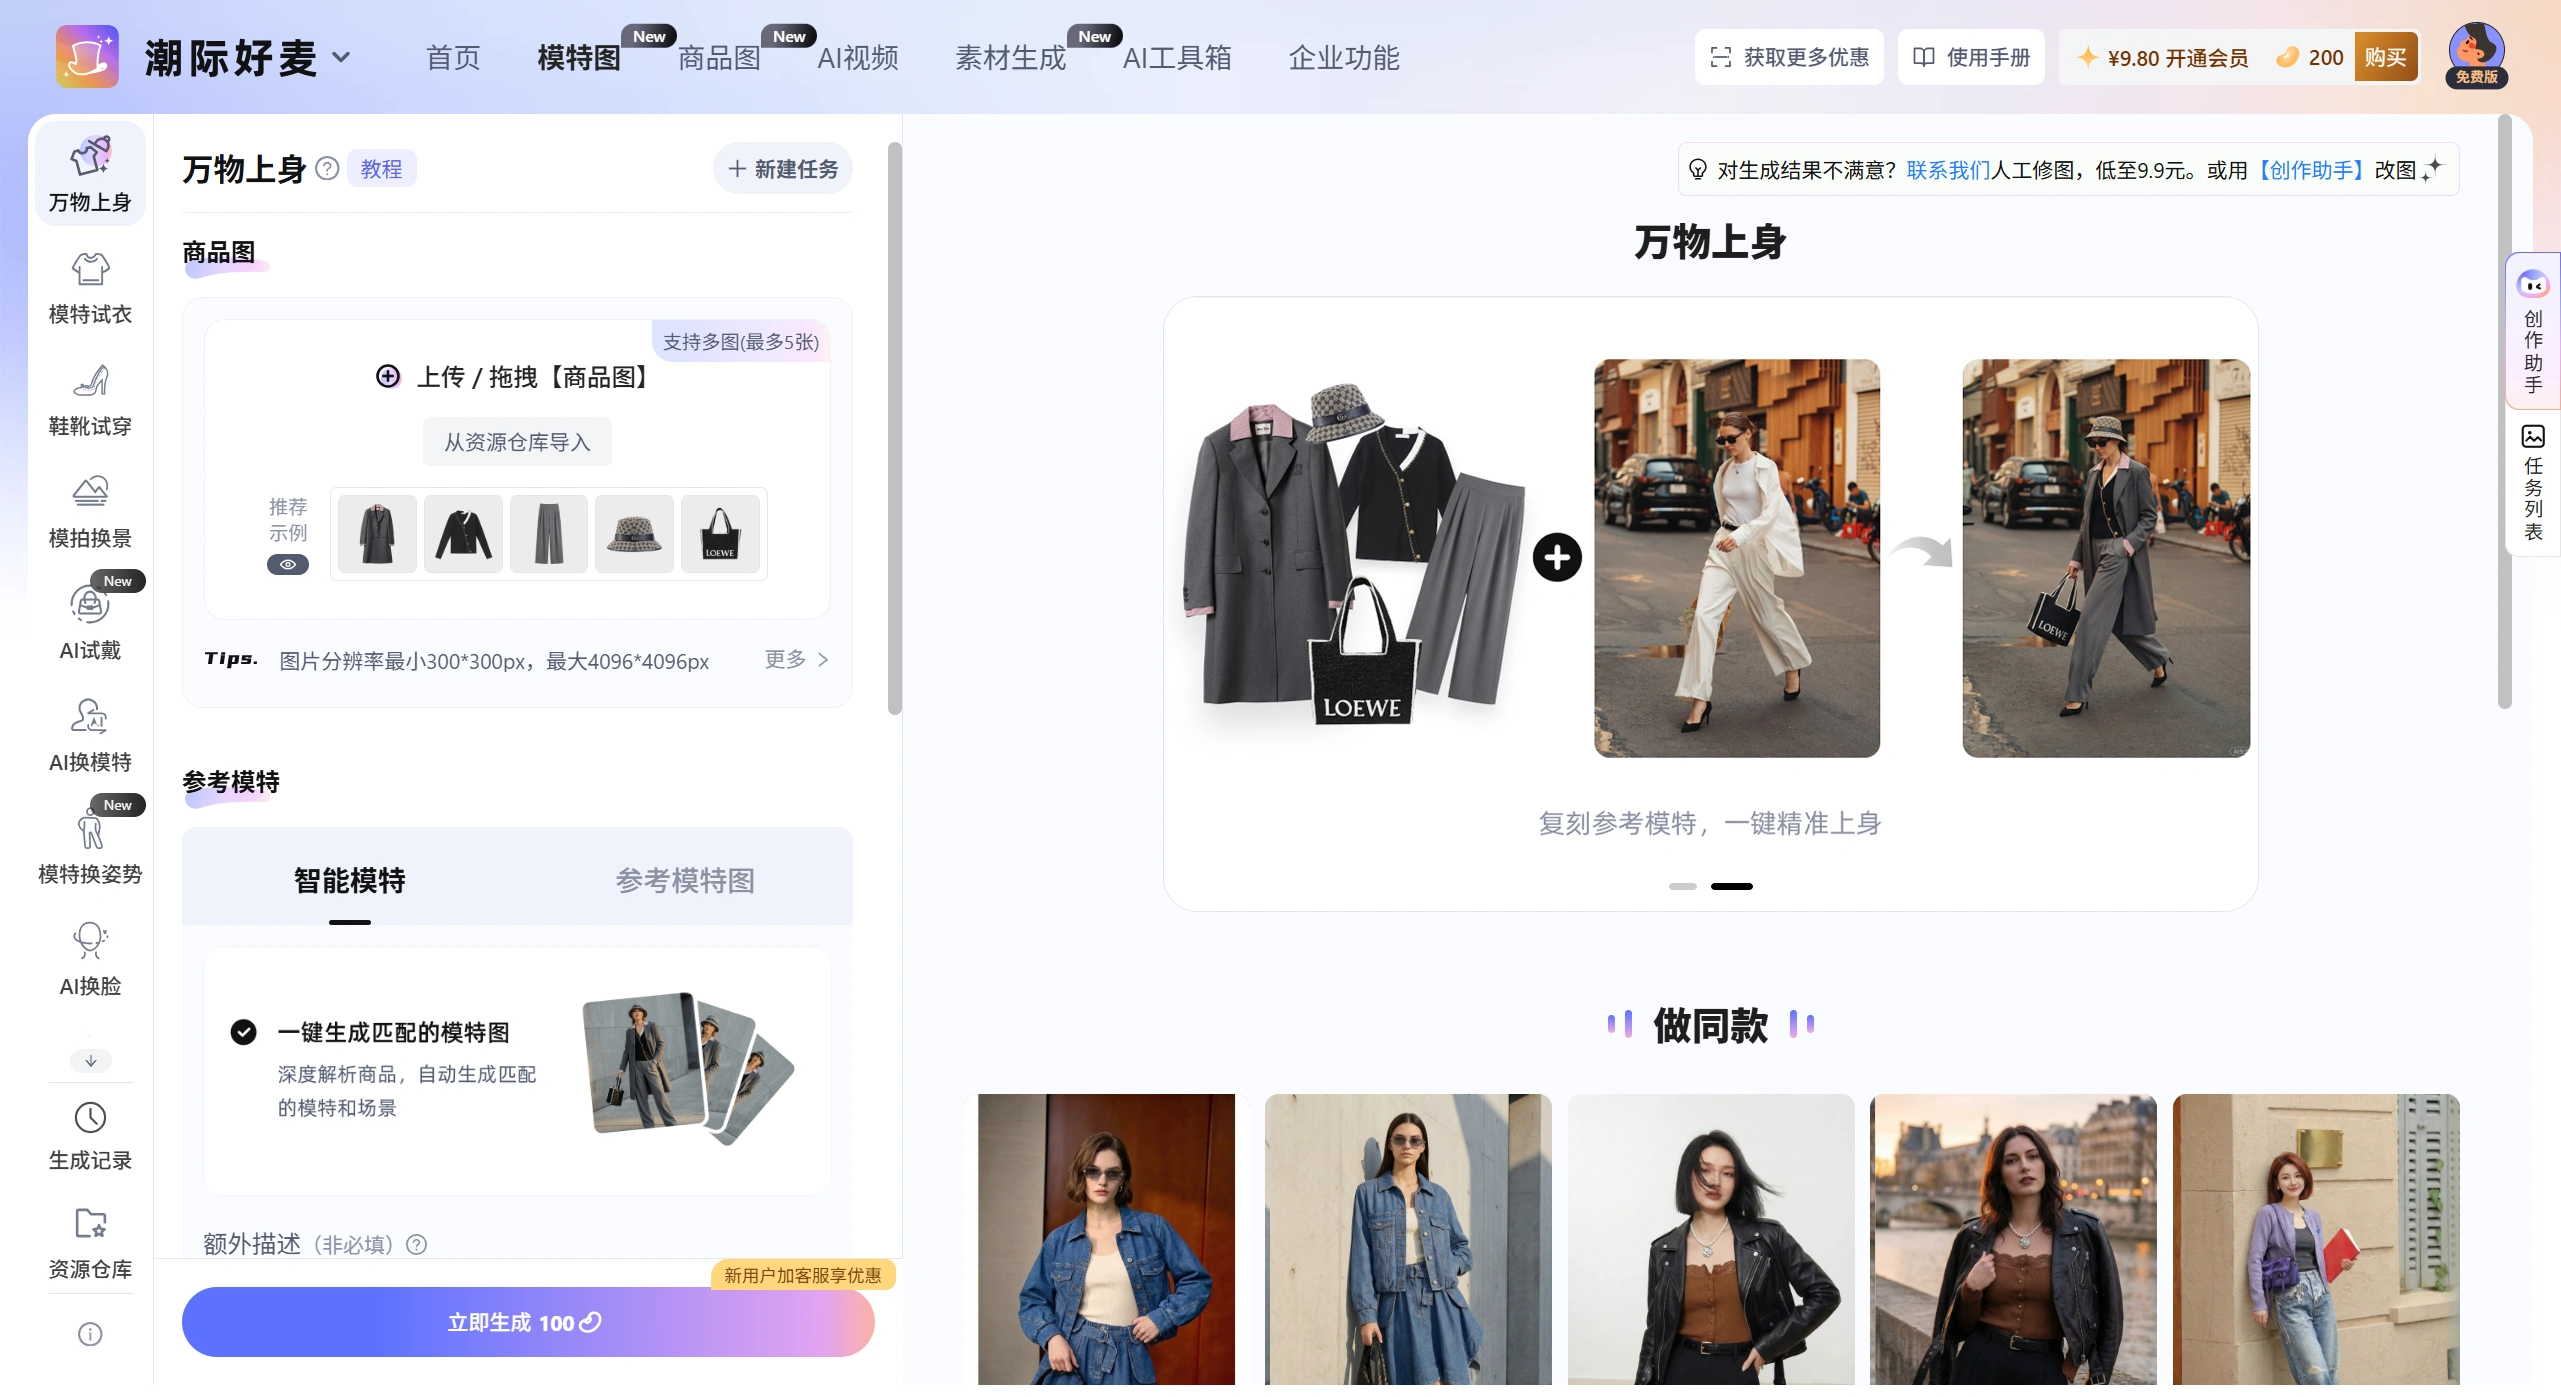Click the main page scrollbar
This screenshot has height=1397, width=2561.
click(x=2505, y=410)
